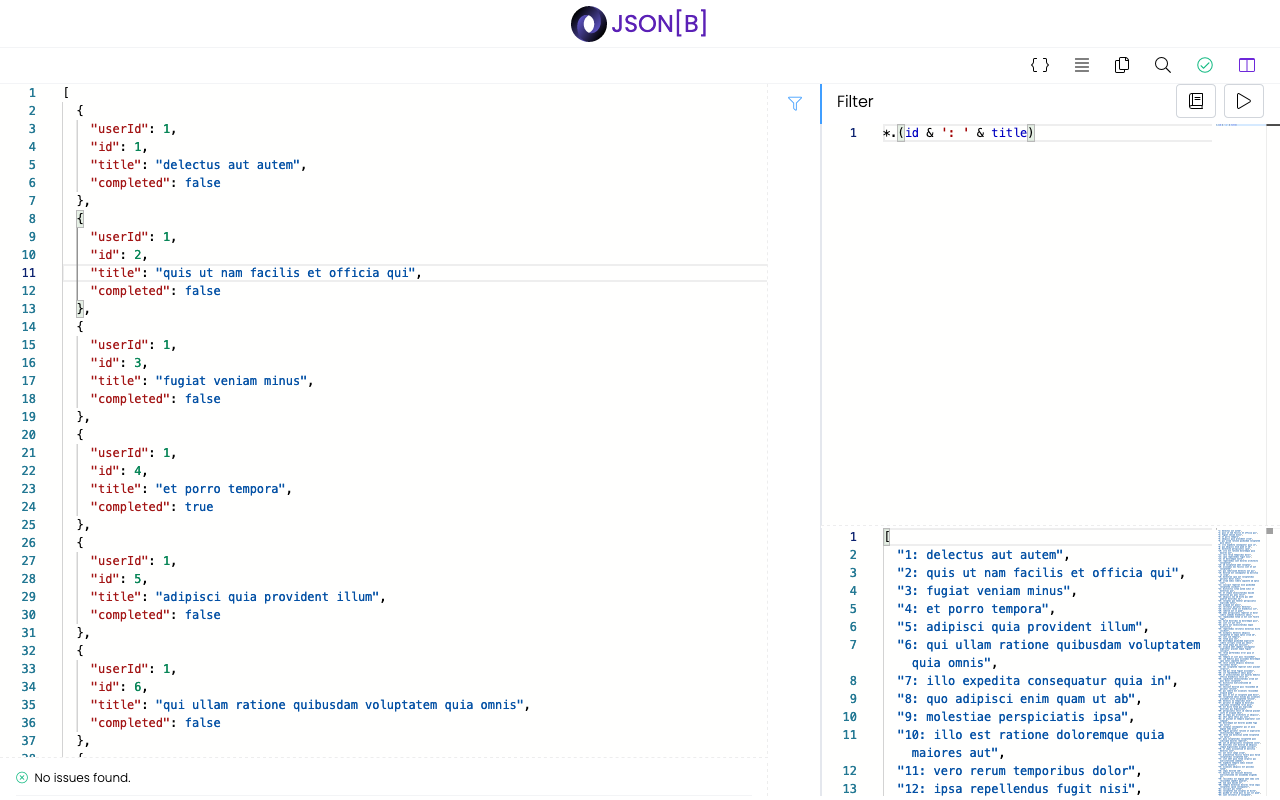Toggle split view with the purple columns icon
This screenshot has width=1280, height=800.
pyautogui.click(x=1246, y=64)
